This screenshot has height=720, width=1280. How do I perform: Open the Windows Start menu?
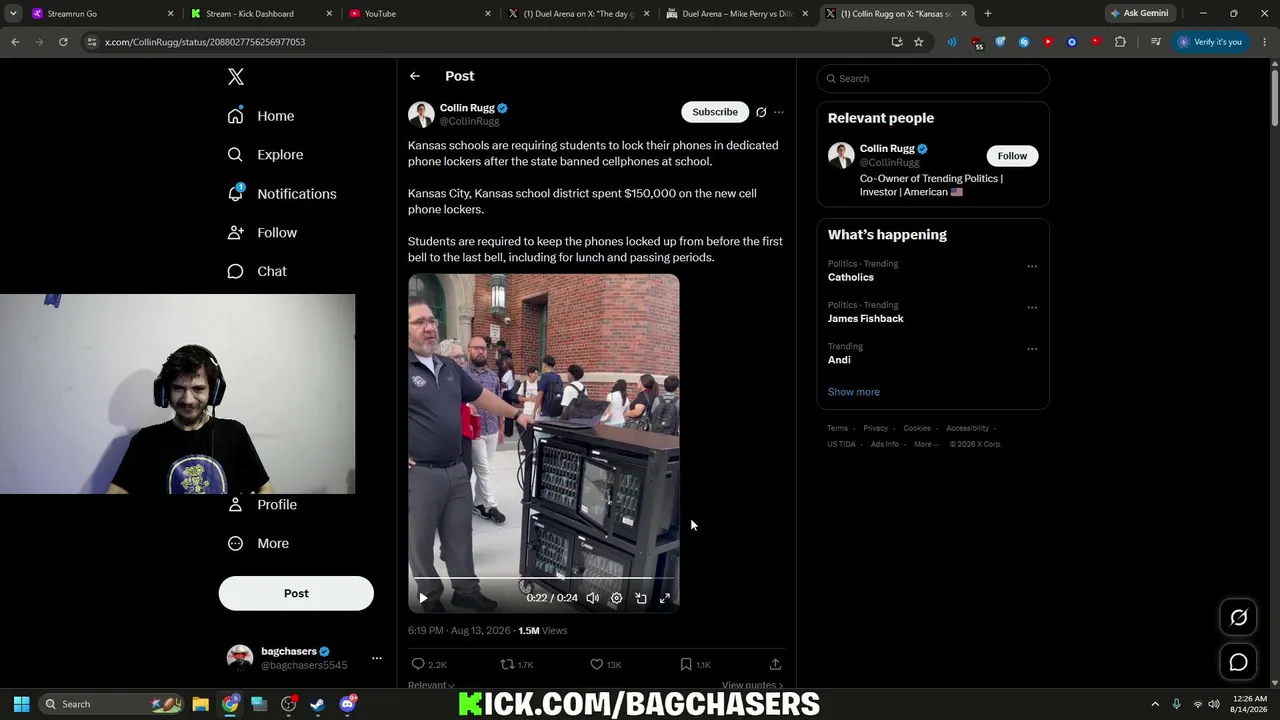(21, 704)
